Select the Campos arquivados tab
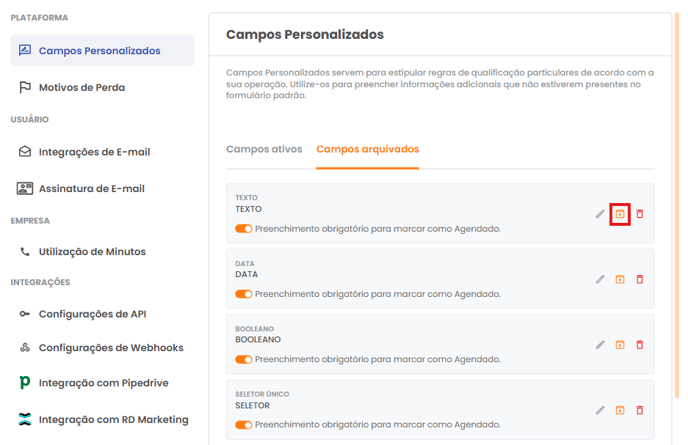The image size is (688, 445). (x=367, y=149)
